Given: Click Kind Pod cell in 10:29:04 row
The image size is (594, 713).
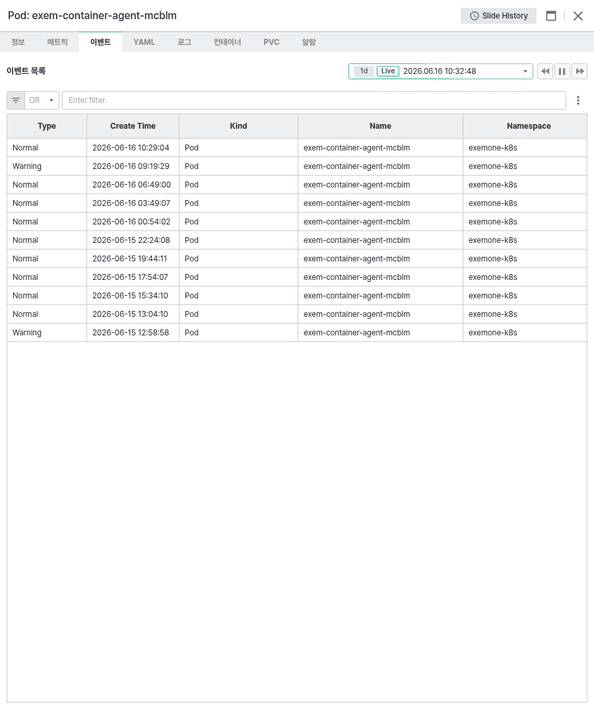Looking at the screenshot, I should (238, 148).
